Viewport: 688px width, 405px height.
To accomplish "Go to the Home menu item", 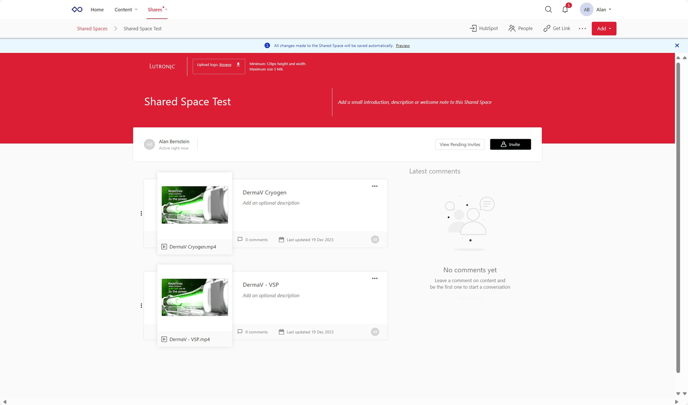I will click(97, 9).
